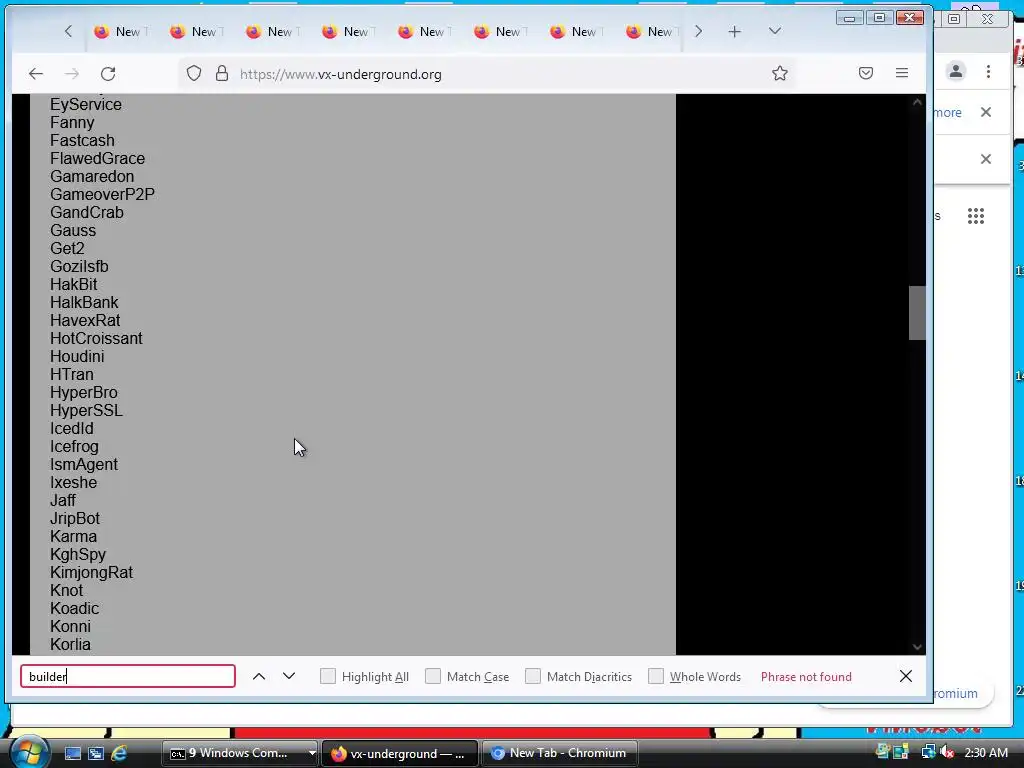Viewport: 1024px width, 768px height.
Task: Click the HyperSSL entry
Action: click(x=86, y=411)
